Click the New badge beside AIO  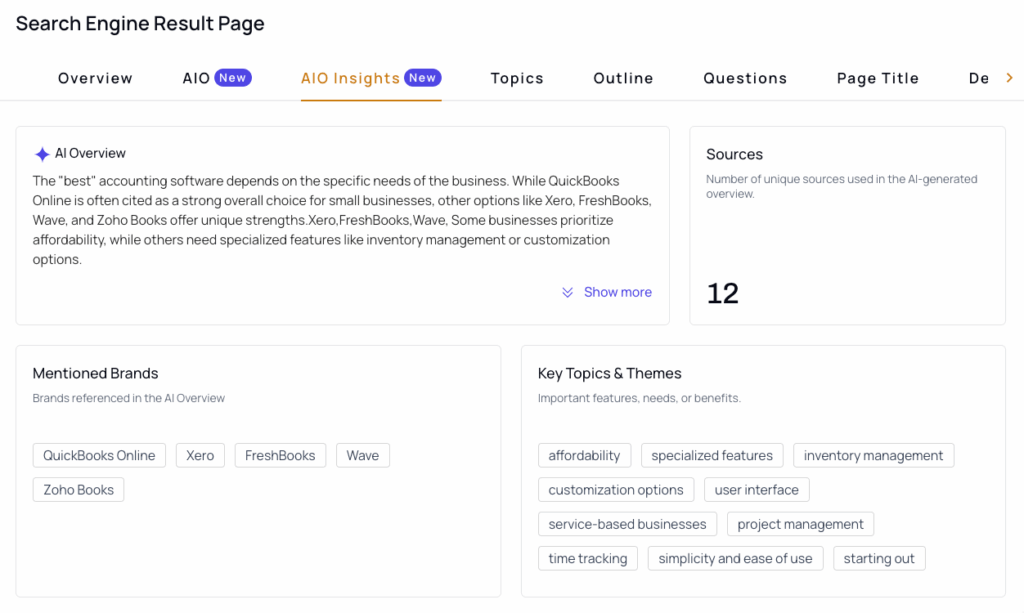[232, 78]
